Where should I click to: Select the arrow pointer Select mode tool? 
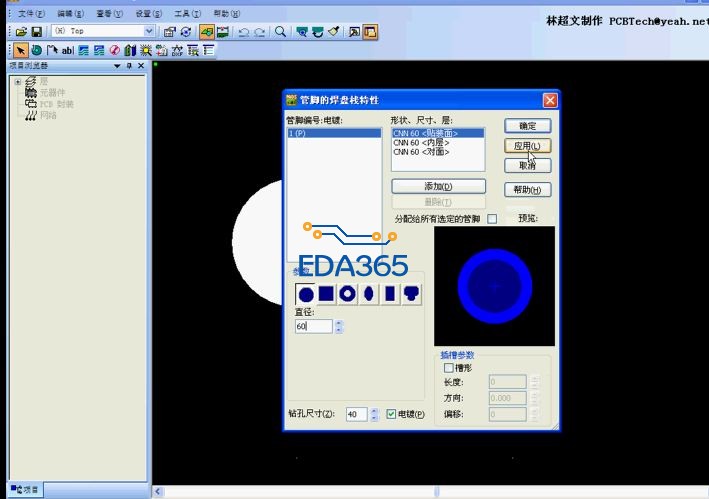coord(20,50)
